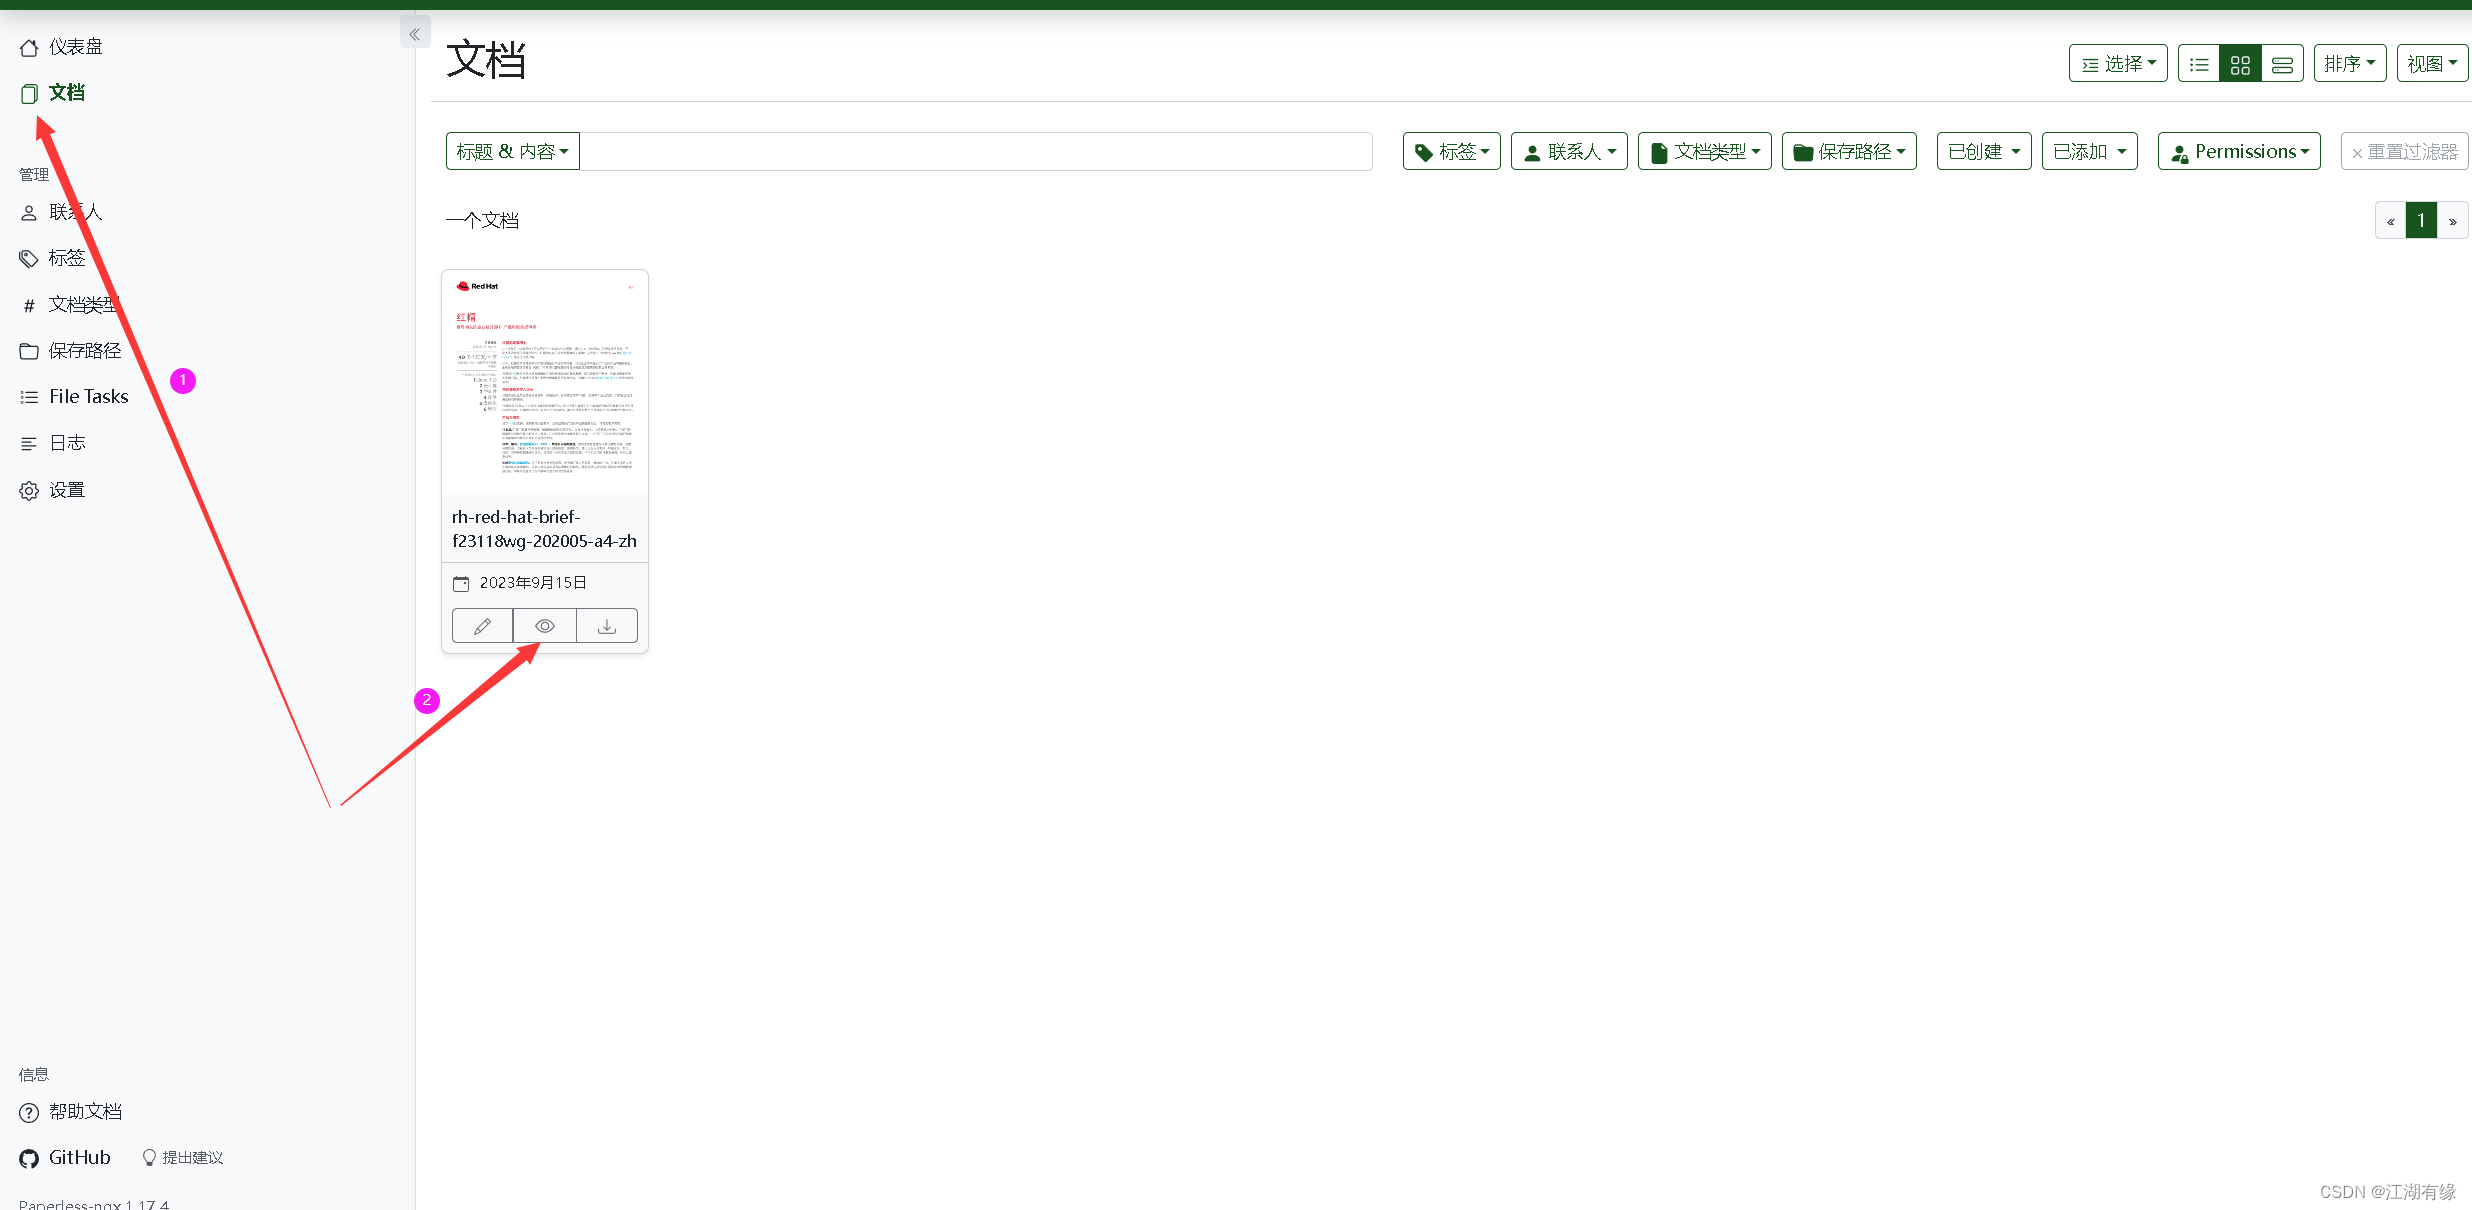Click the document search text field
Image resolution: width=2472 pixels, height=1210 pixels.
pyautogui.click(x=975, y=152)
